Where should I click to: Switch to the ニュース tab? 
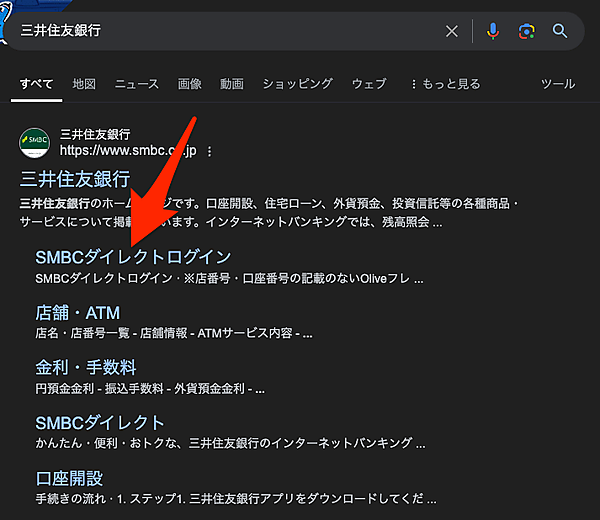tap(137, 84)
